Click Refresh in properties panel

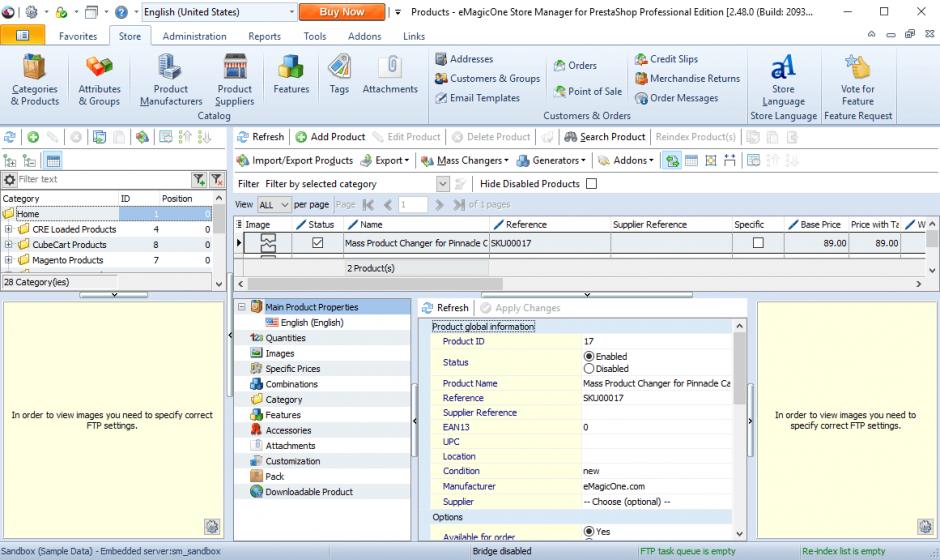coord(445,308)
